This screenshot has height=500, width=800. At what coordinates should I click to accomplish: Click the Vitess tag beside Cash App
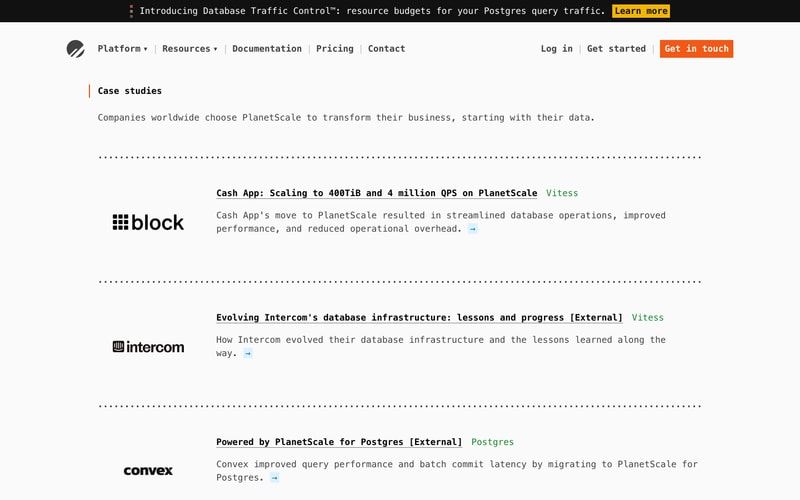coord(562,193)
